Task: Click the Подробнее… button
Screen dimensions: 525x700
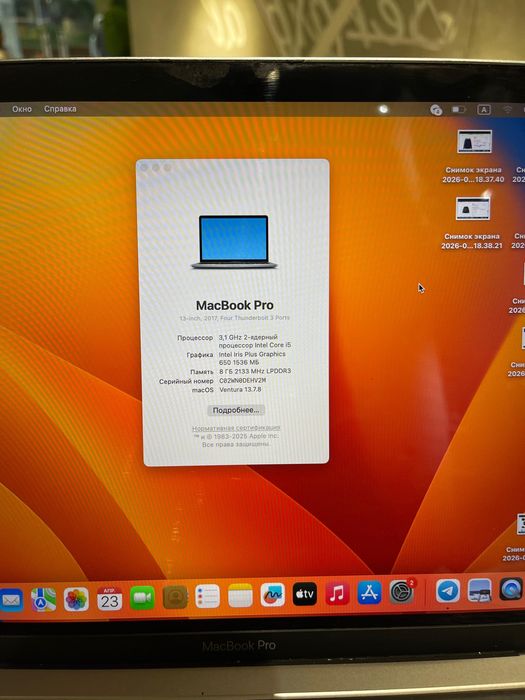Action: tap(236, 410)
